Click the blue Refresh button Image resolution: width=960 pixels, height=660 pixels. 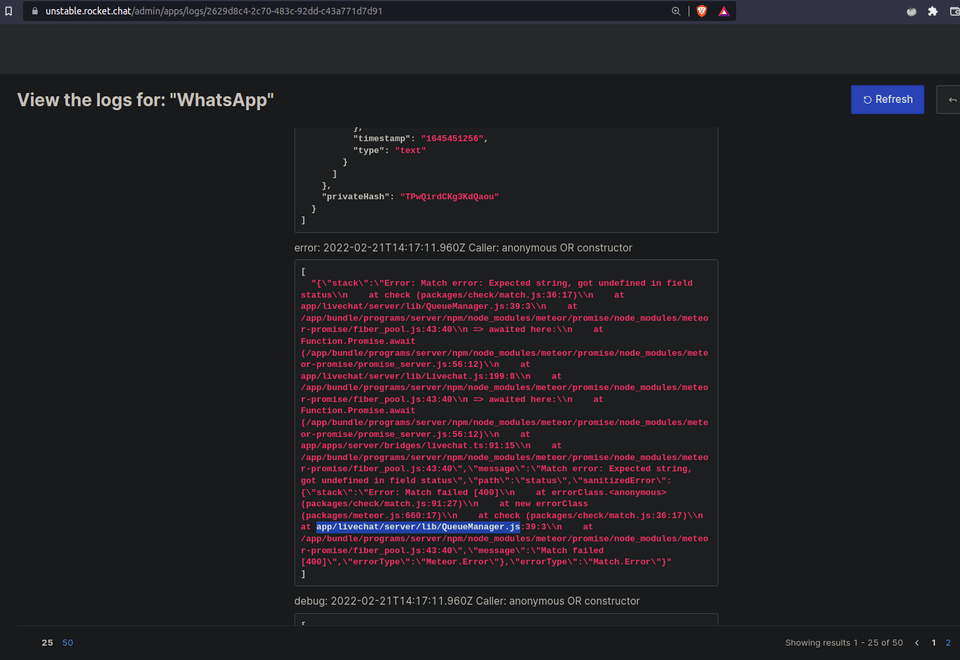(x=887, y=99)
